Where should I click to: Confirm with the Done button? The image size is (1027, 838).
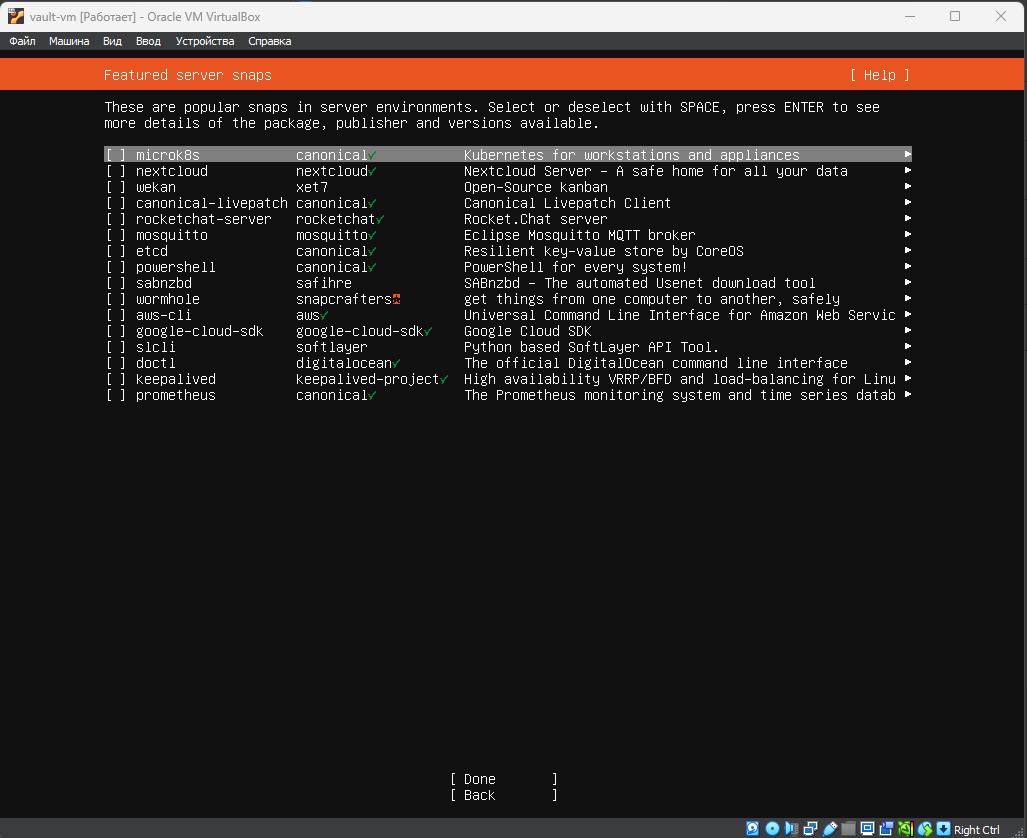click(x=504, y=779)
